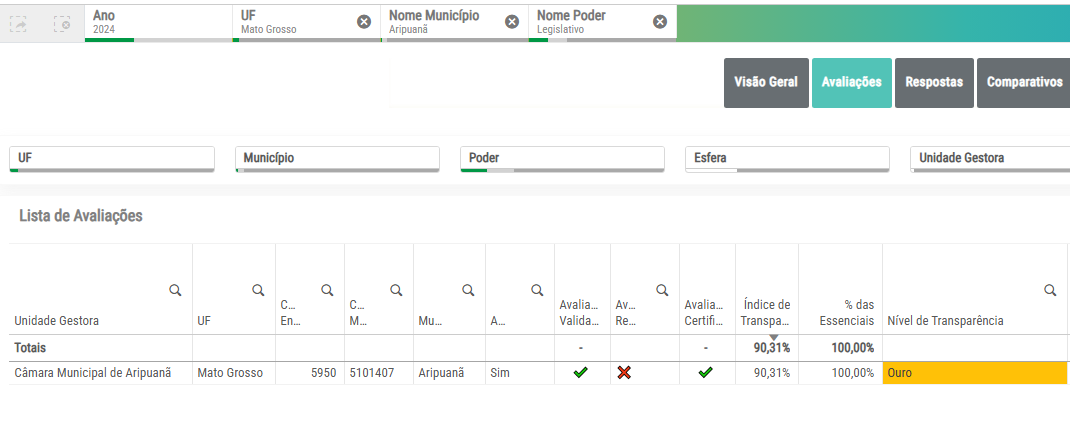Remove the Nome Poder Legislativo selection
Image resolution: width=1070 pixels, height=424 pixels.
[x=659, y=22]
